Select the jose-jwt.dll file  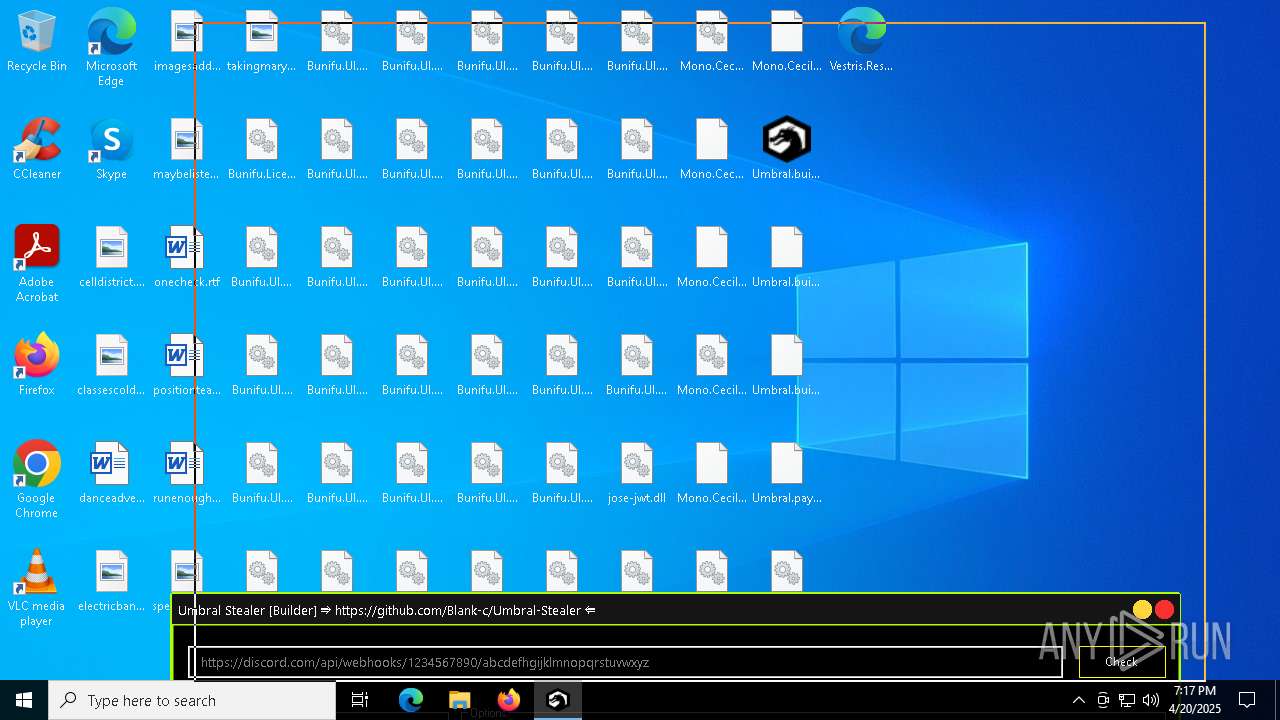tap(636, 473)
